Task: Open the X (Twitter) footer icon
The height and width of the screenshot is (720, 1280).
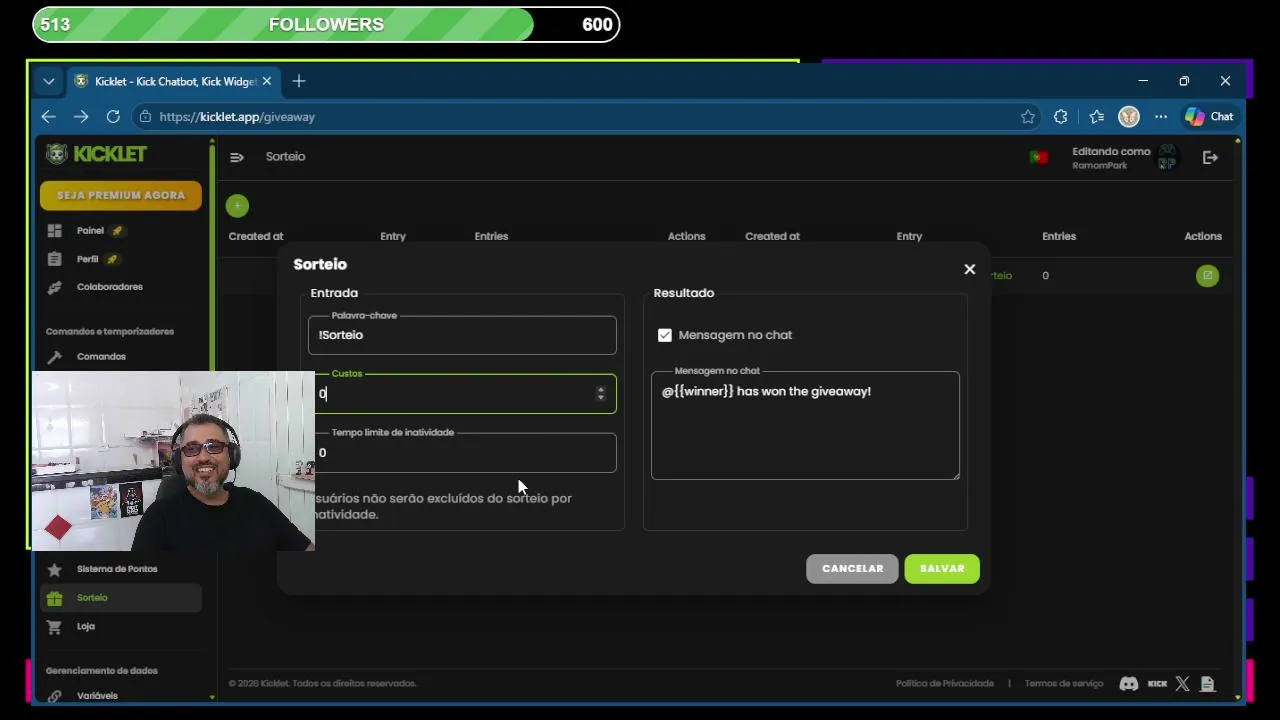Action: click(1183, 684)
